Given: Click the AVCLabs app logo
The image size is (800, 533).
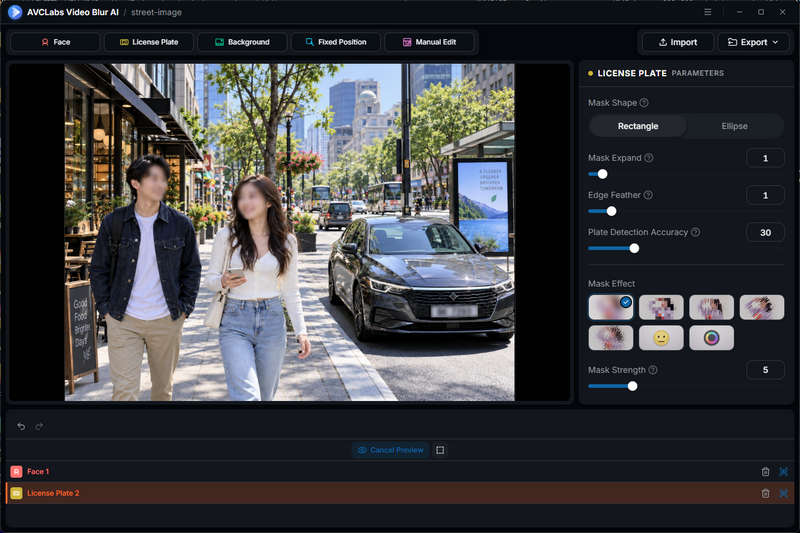Looking at the screenshot, I should coord(15,12).
